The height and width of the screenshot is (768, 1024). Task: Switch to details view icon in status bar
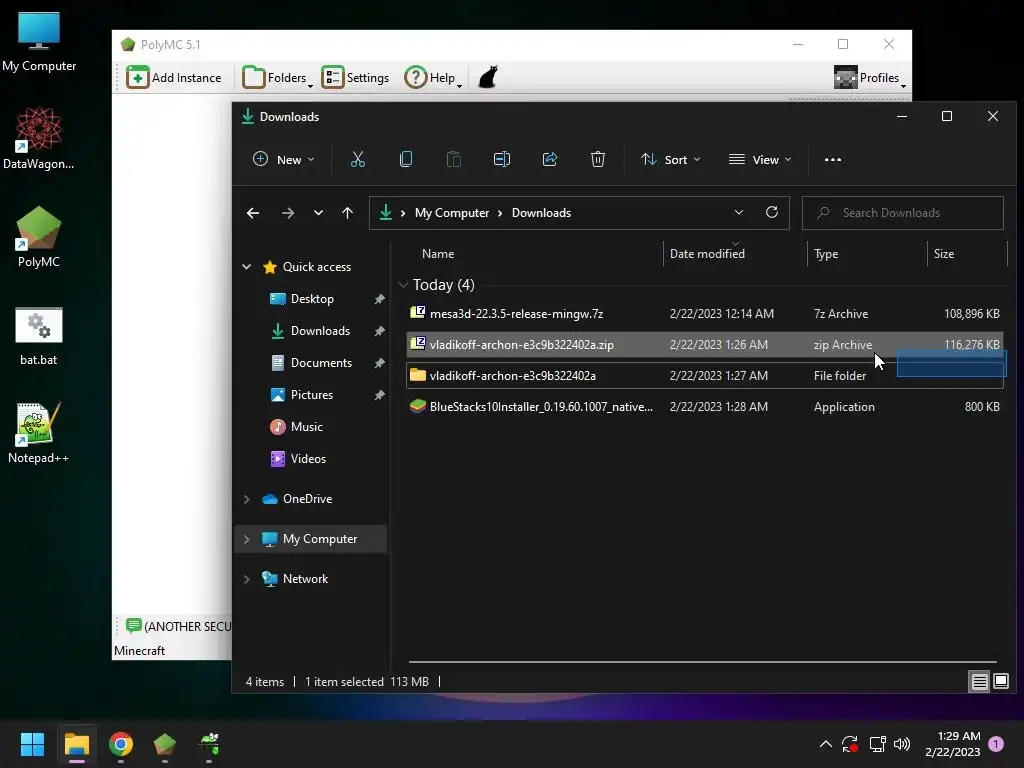[x=980, y=682]
